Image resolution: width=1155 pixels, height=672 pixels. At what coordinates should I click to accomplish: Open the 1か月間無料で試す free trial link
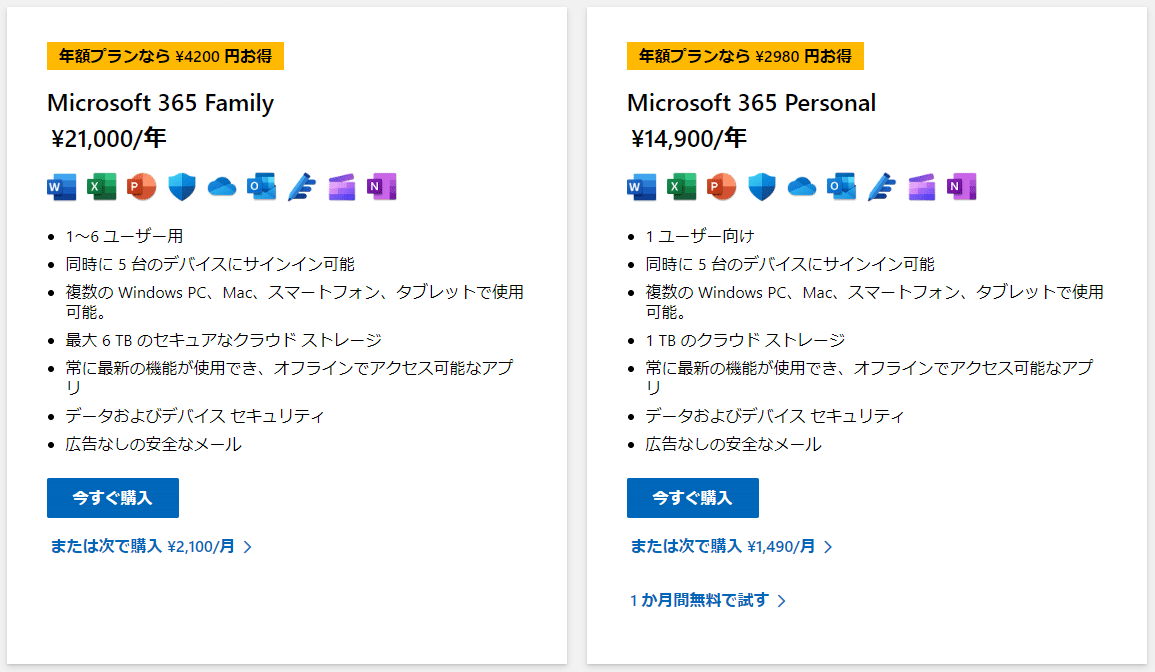[708, 601]
